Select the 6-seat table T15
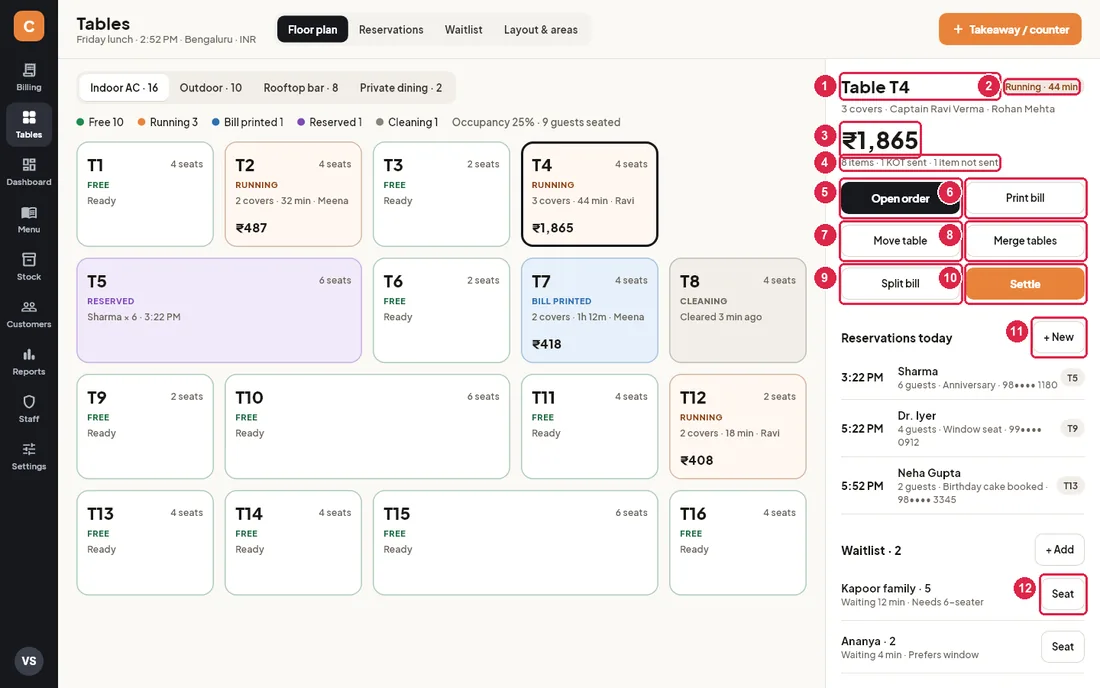The image size is (1100, 688). pos(516,543)
